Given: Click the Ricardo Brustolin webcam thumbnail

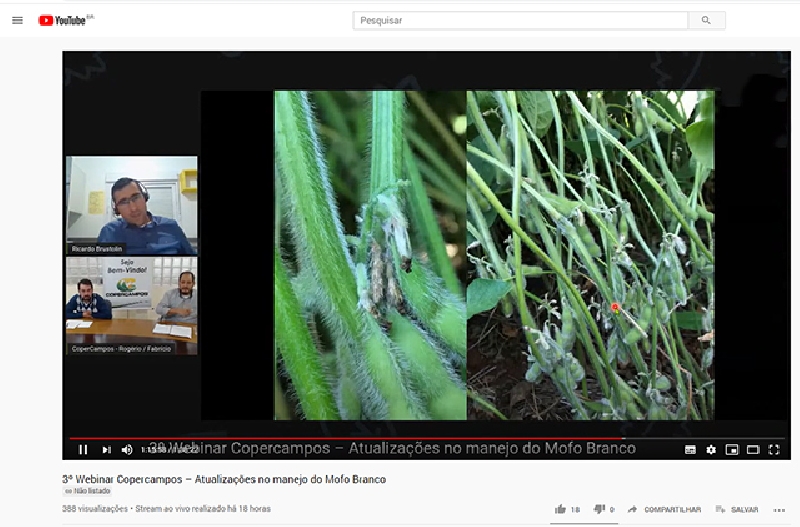Looking at the screenshot, I should pos(132,206).
